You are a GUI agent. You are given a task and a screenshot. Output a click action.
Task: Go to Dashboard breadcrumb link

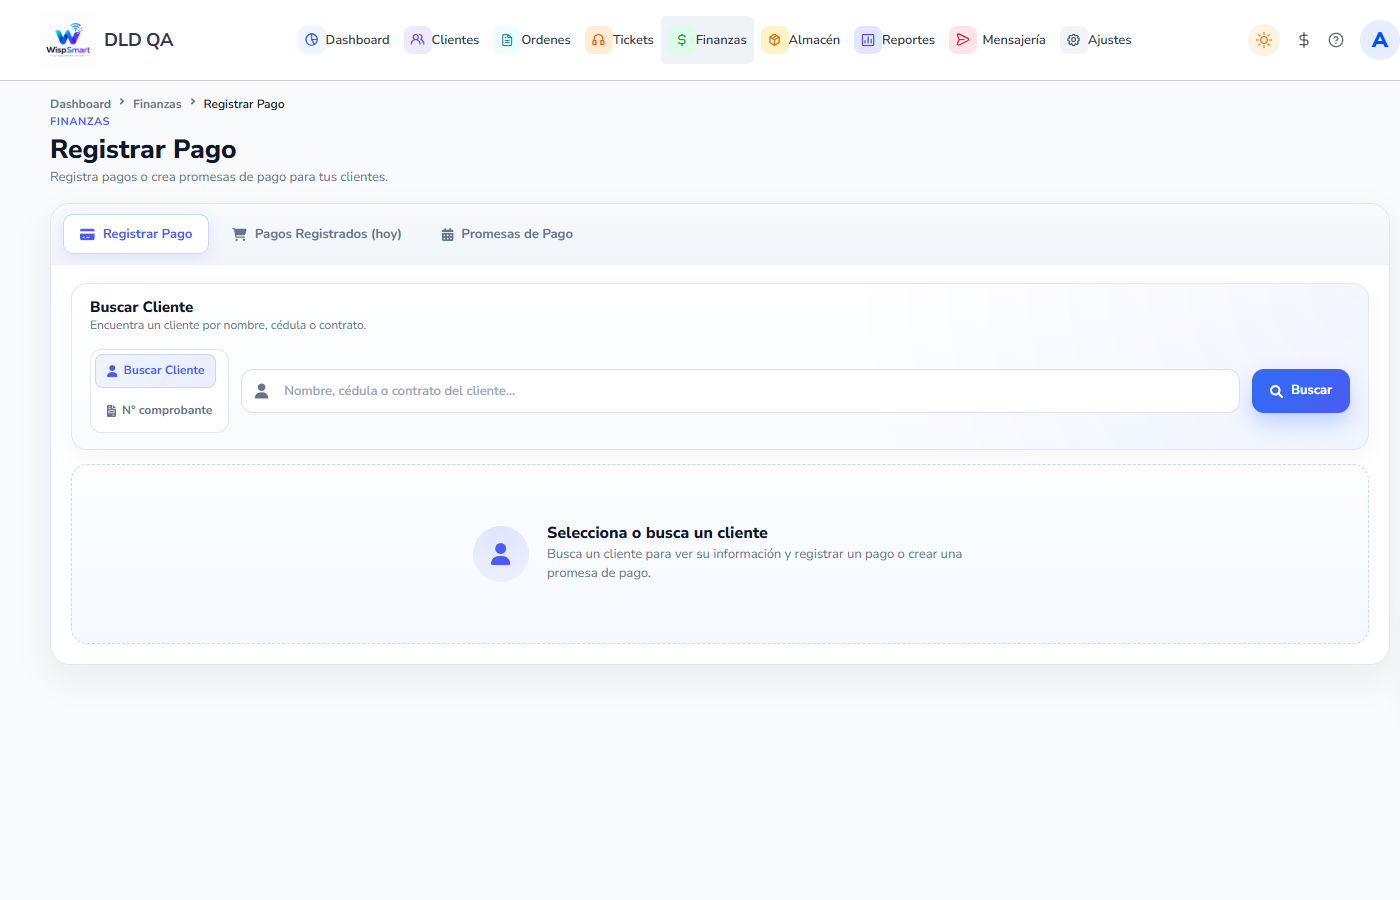click(81, 104)
